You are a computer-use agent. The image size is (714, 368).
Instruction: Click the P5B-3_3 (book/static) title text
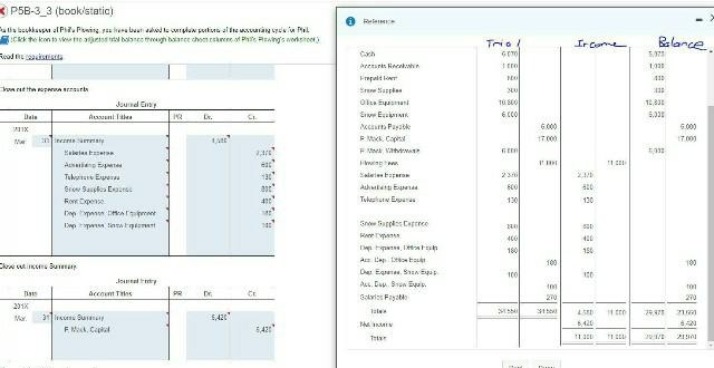click(x=61, y=10)
